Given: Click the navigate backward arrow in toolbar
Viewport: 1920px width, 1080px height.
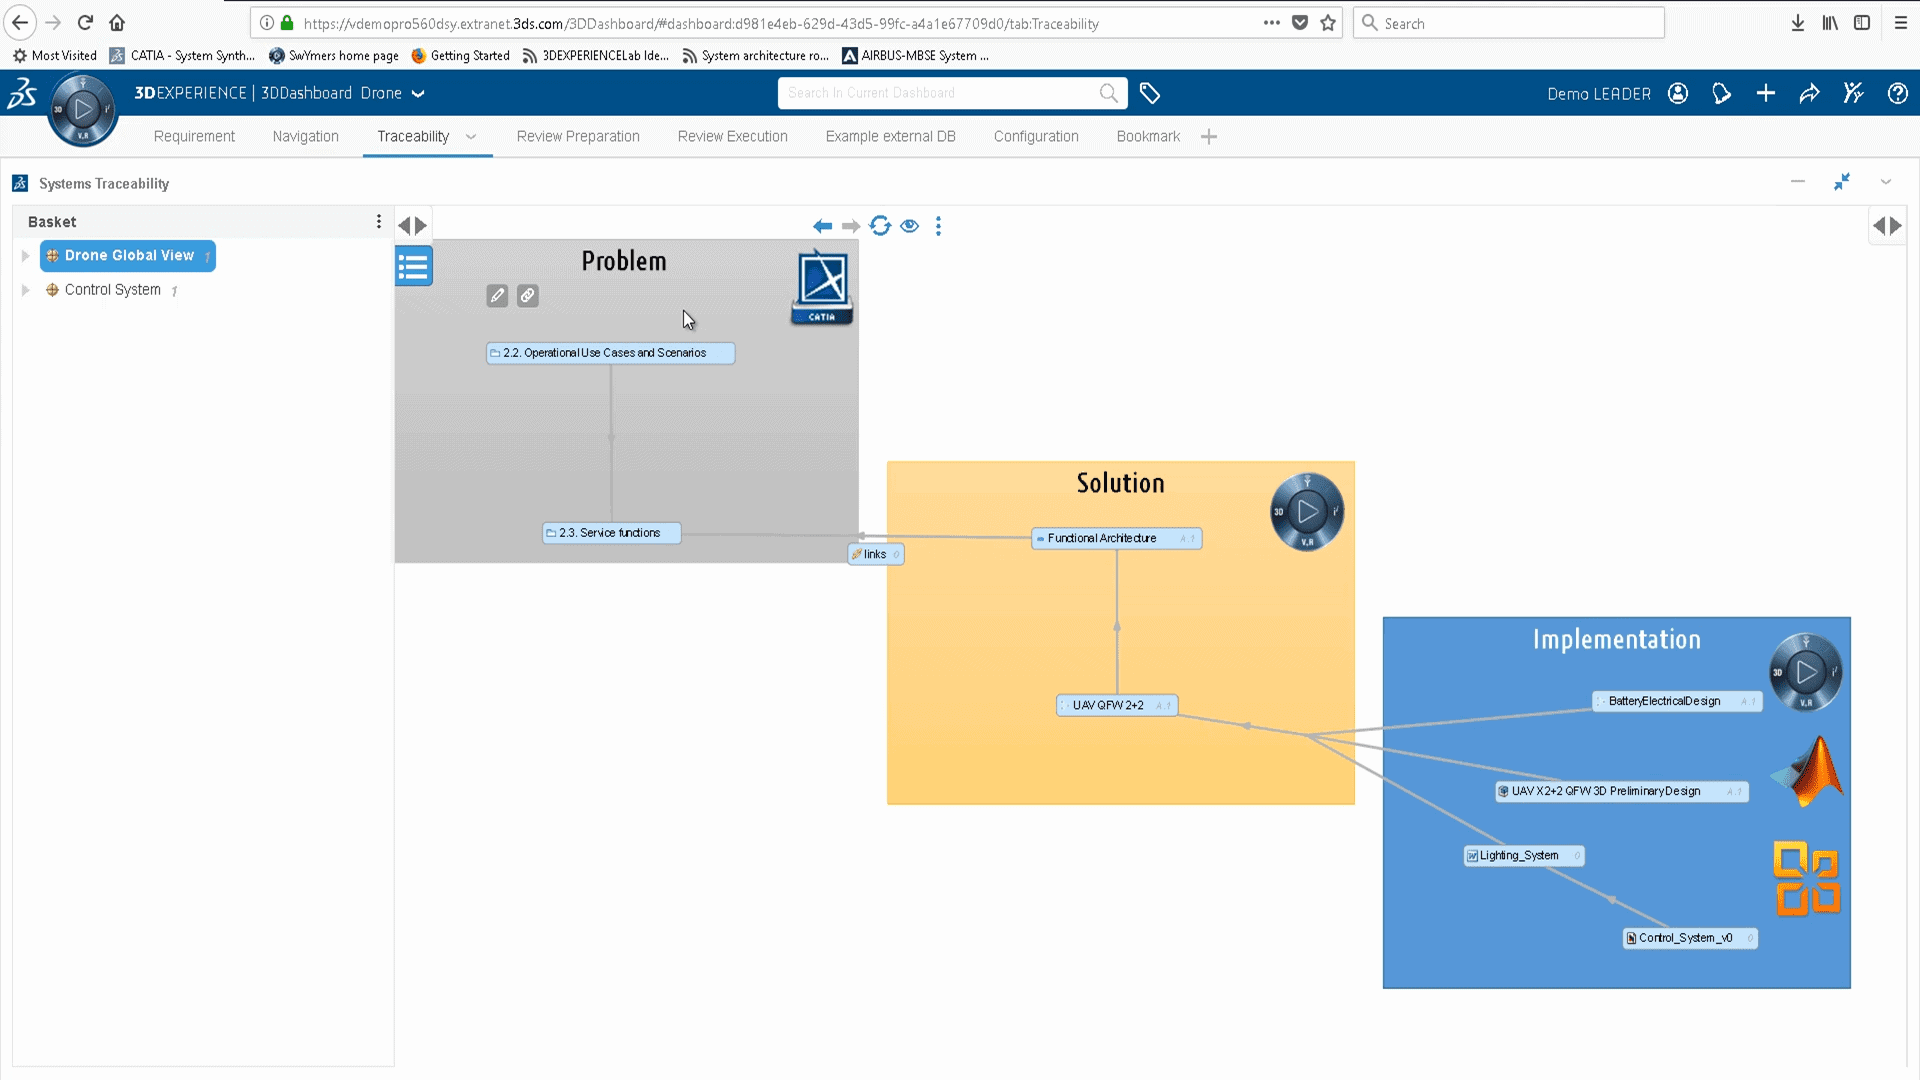Looking at the screenshot, I should [x=823, y=225].
